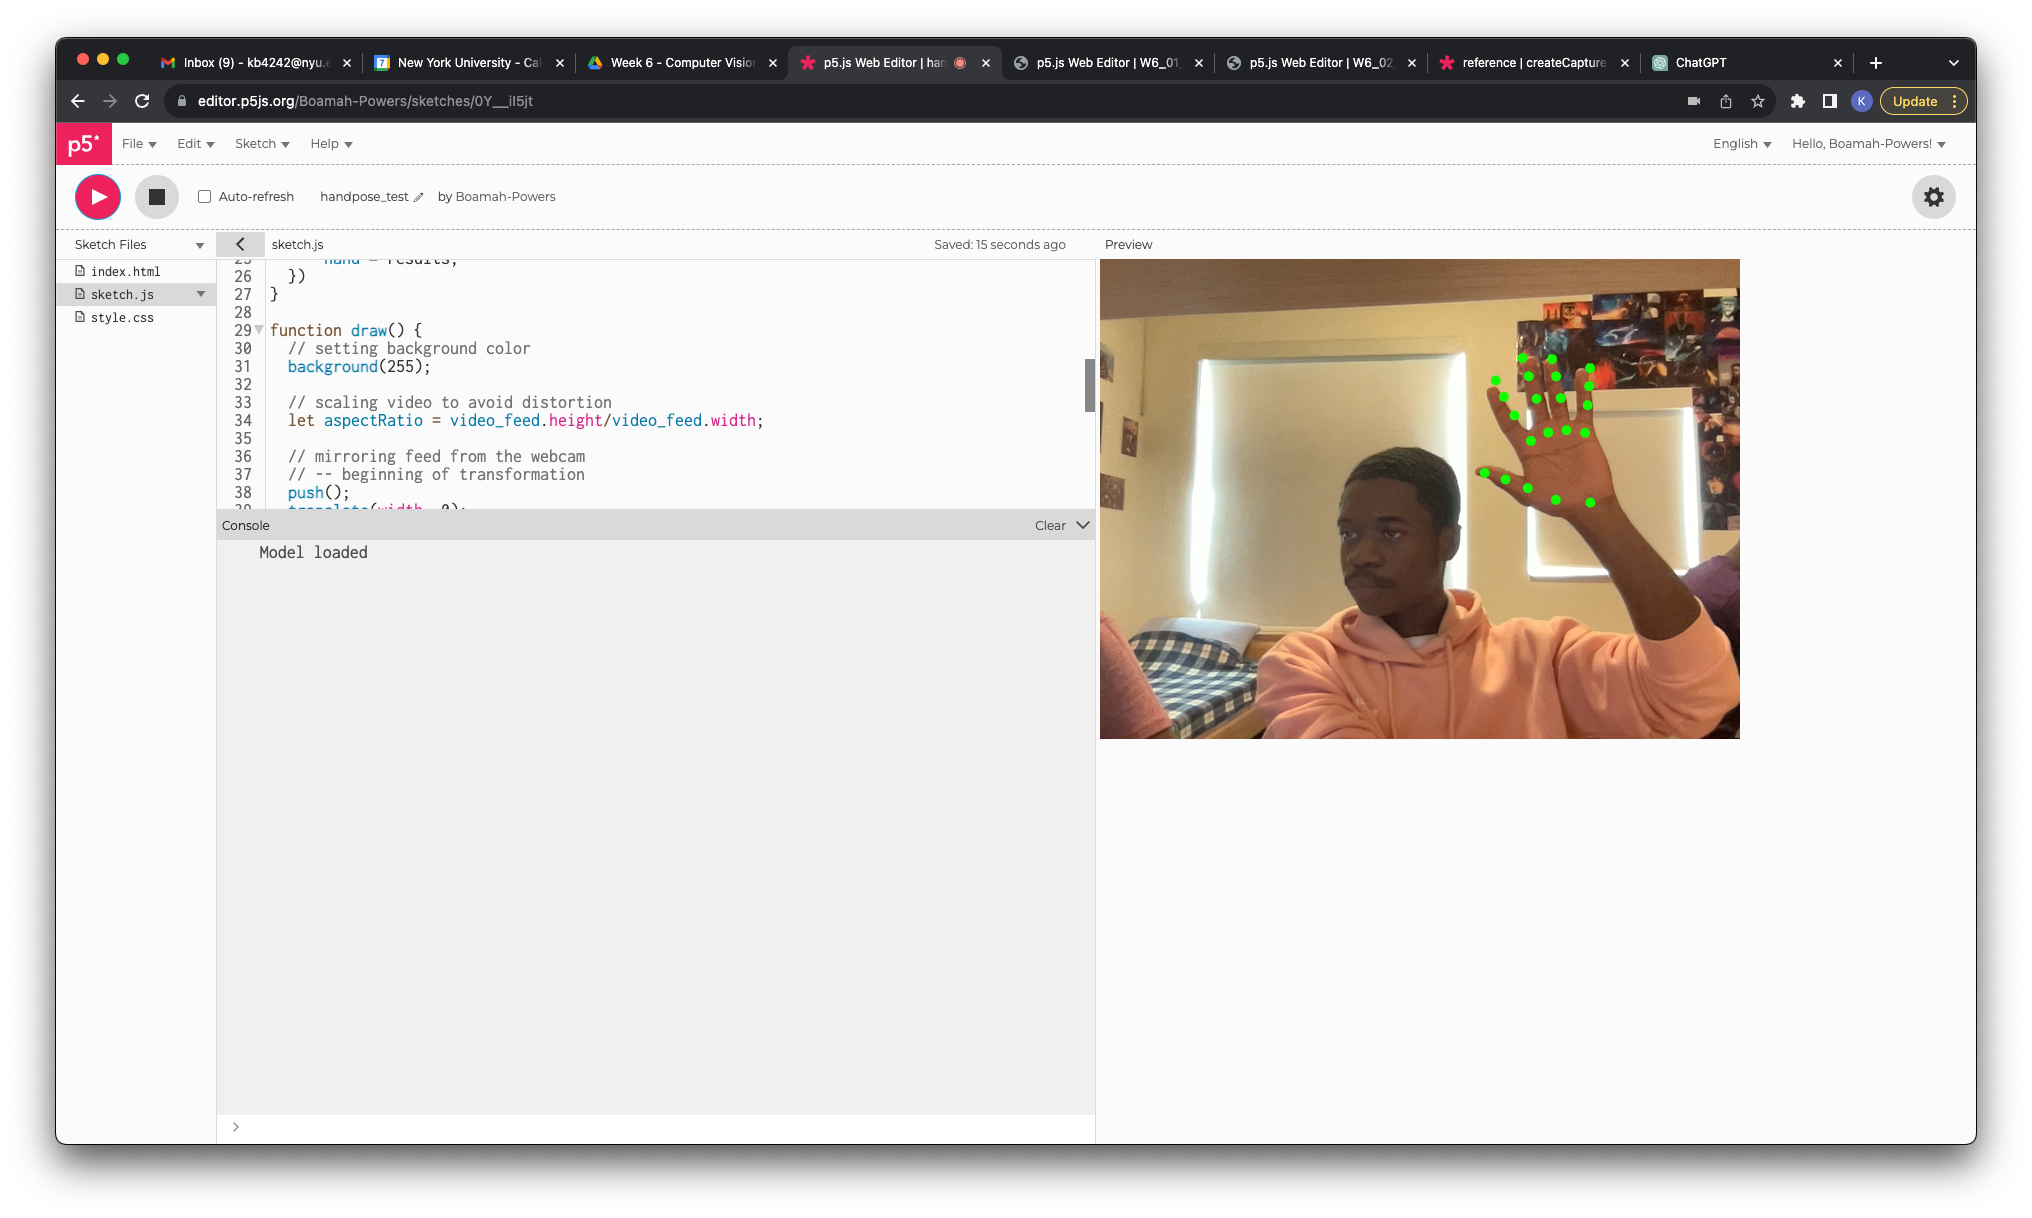Open the share page icon

click(x=1726, y=101)
